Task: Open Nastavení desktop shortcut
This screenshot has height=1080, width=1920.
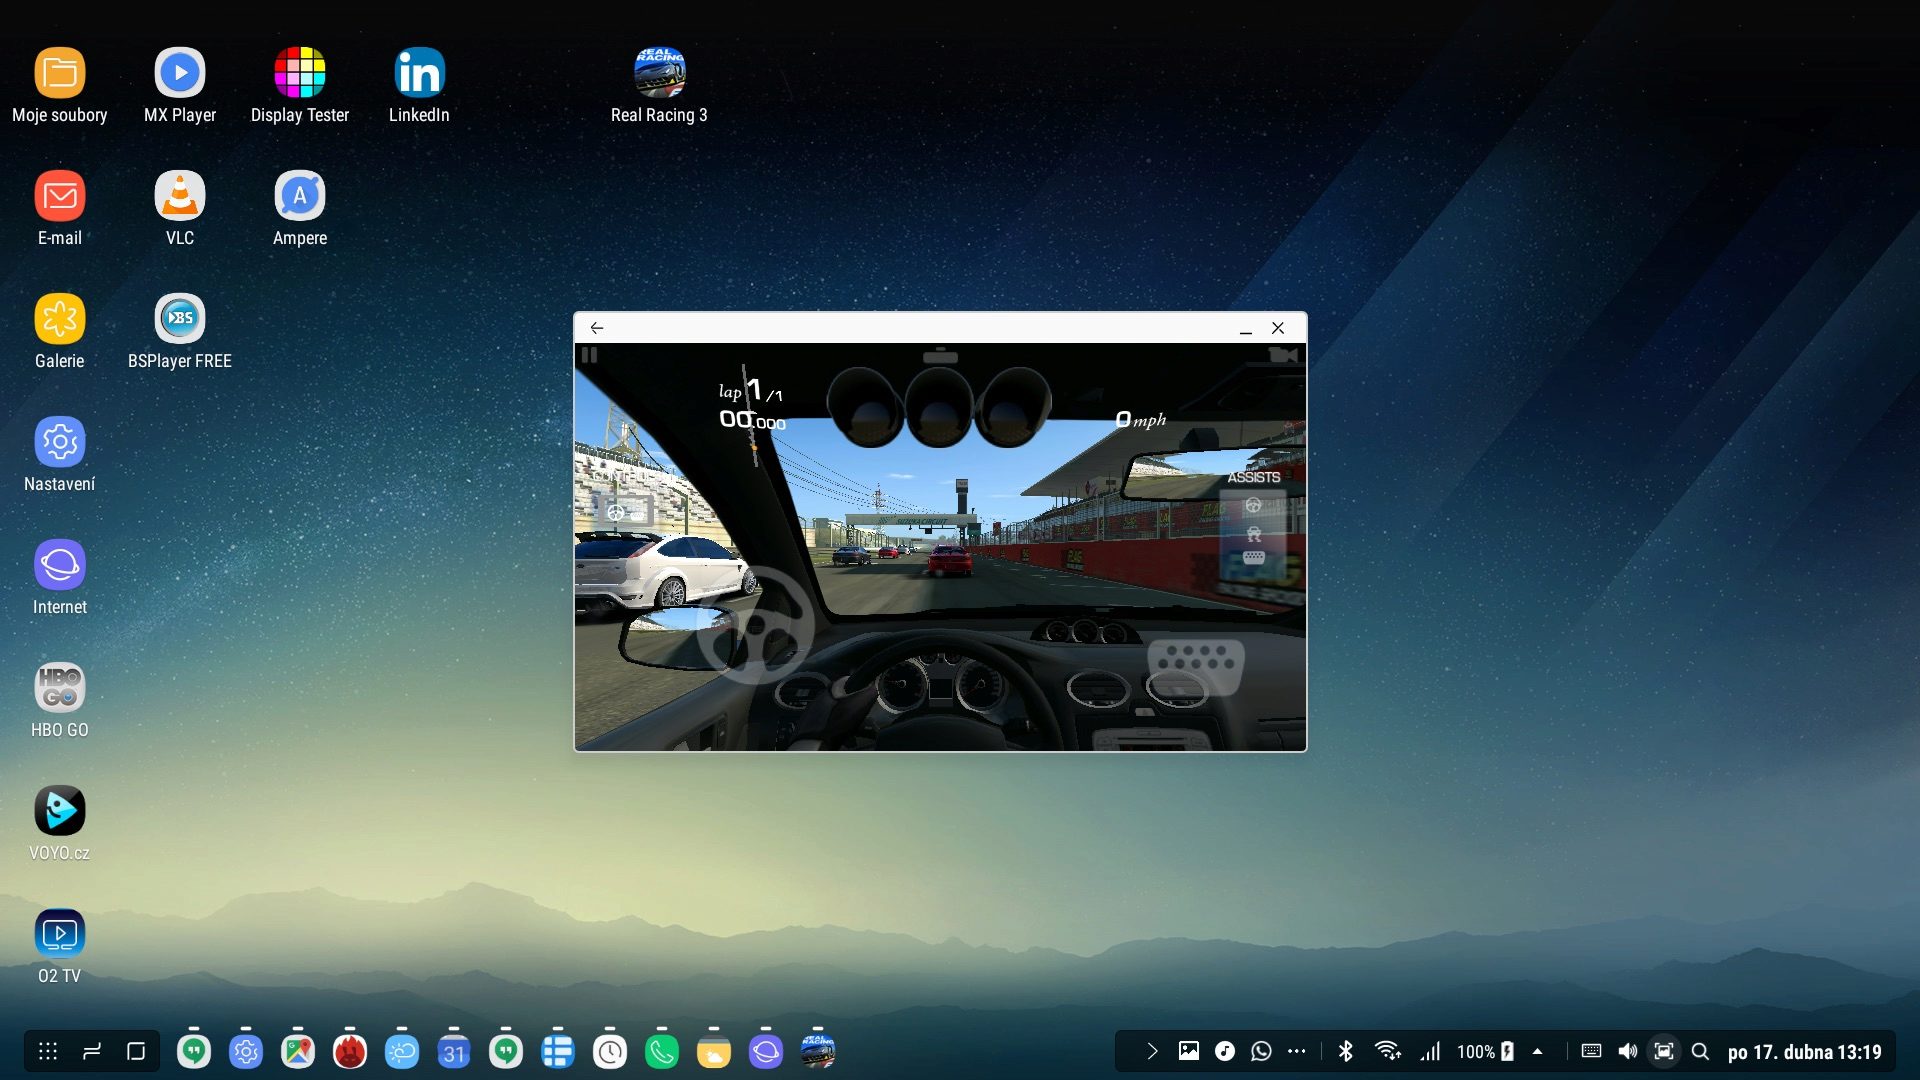Action: pos(60,455)
